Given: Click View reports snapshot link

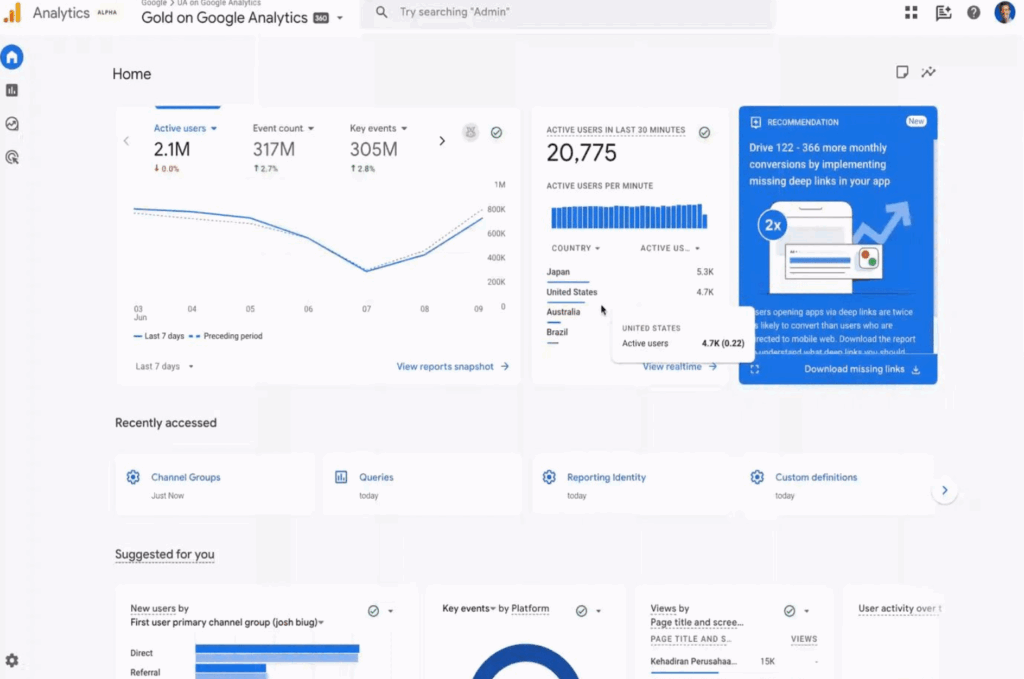Looking at the screenshot, I should point(452,366).
